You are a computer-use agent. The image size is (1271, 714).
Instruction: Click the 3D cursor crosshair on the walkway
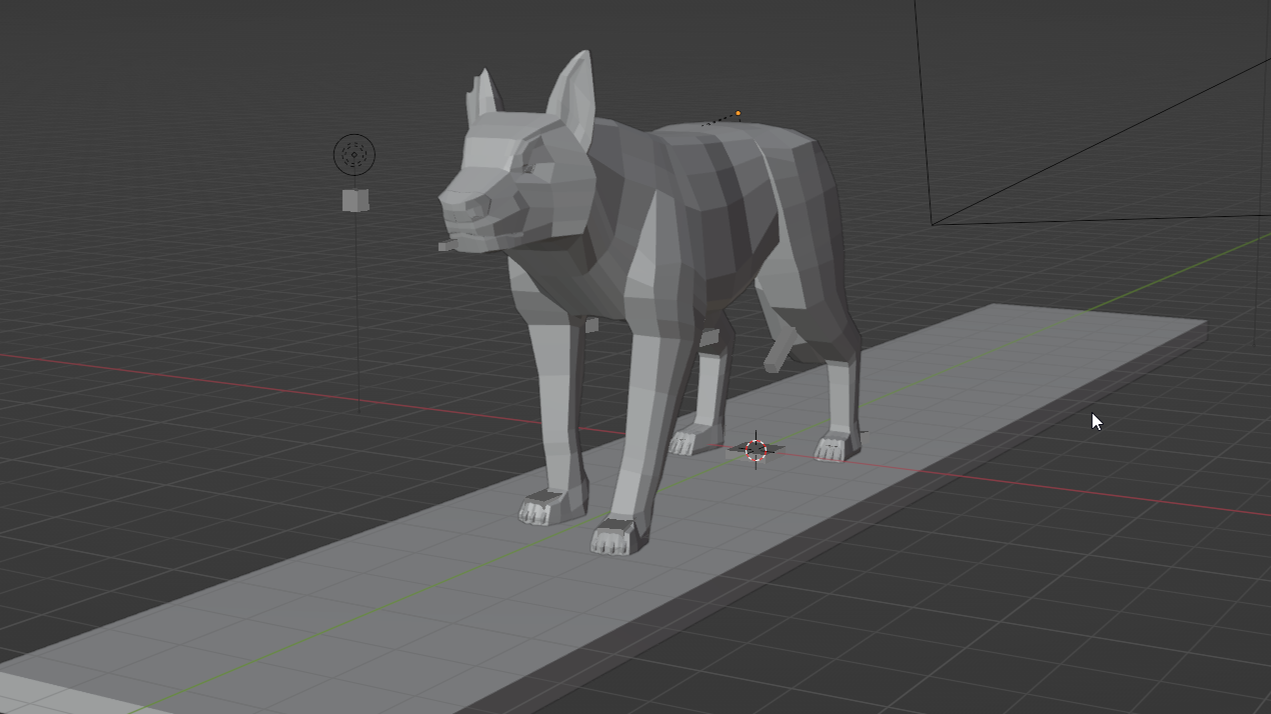coord(756,452)
